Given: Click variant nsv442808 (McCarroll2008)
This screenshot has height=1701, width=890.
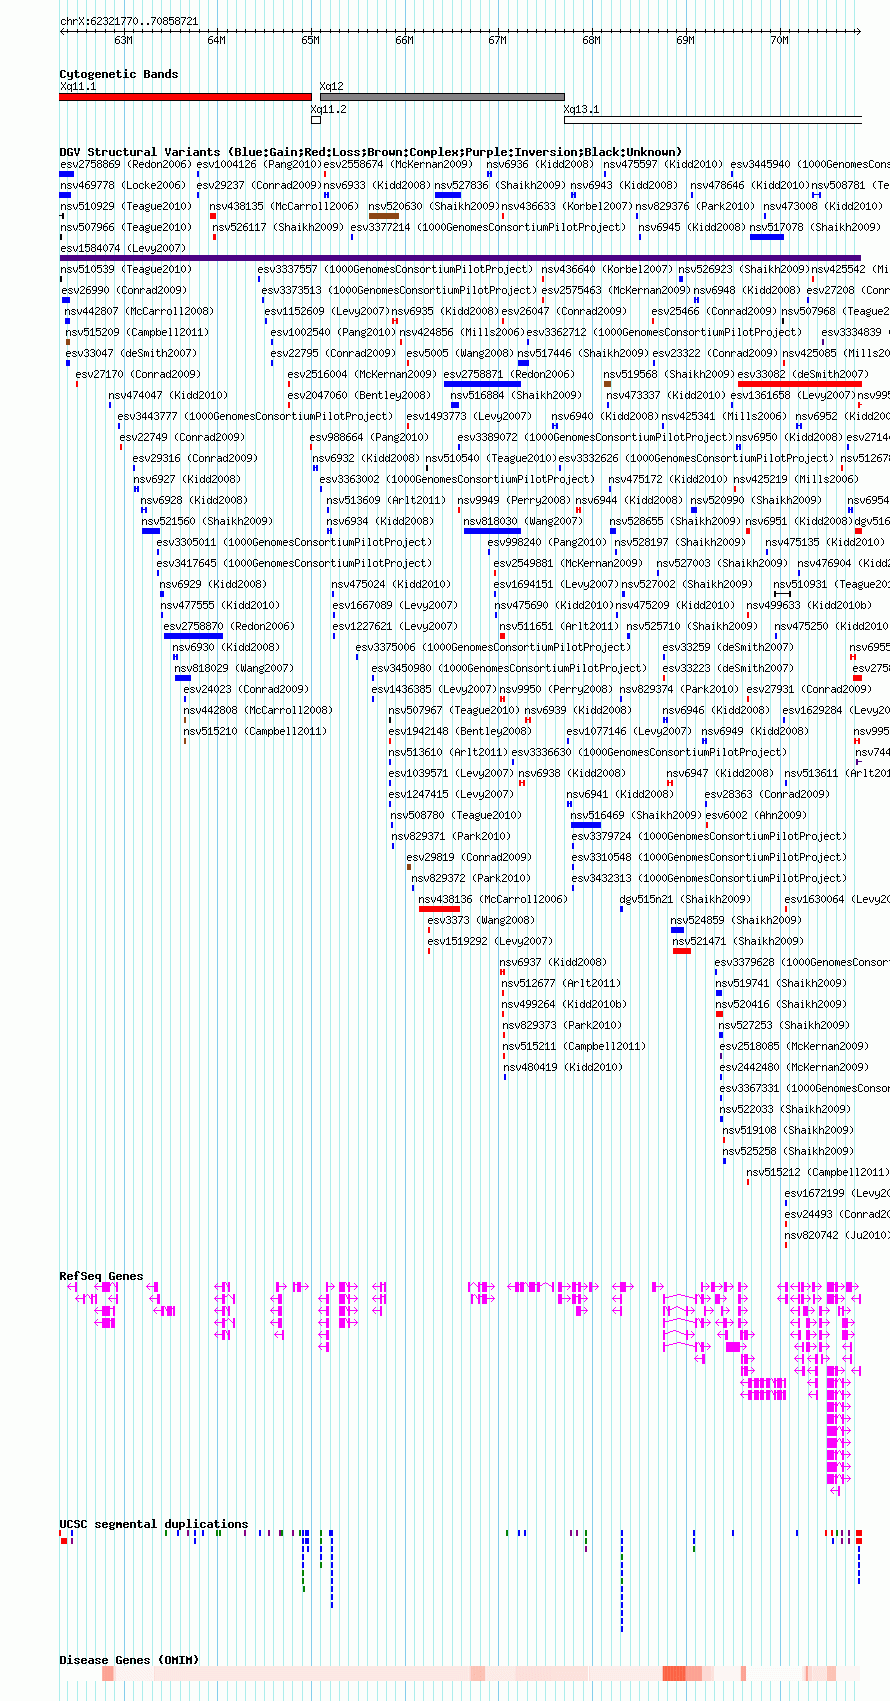Looking at the screenshot, I should [x=258, y=710].
